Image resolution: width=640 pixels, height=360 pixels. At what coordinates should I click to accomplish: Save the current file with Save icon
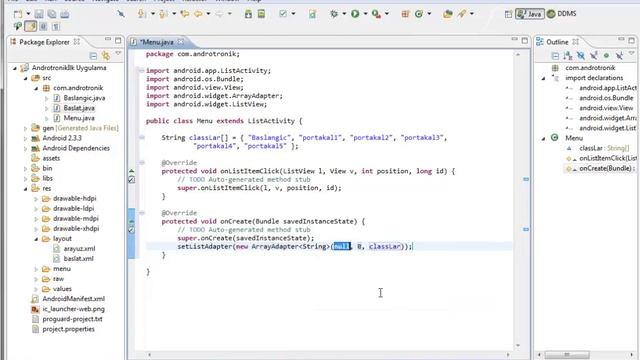[x=39, y=14]
